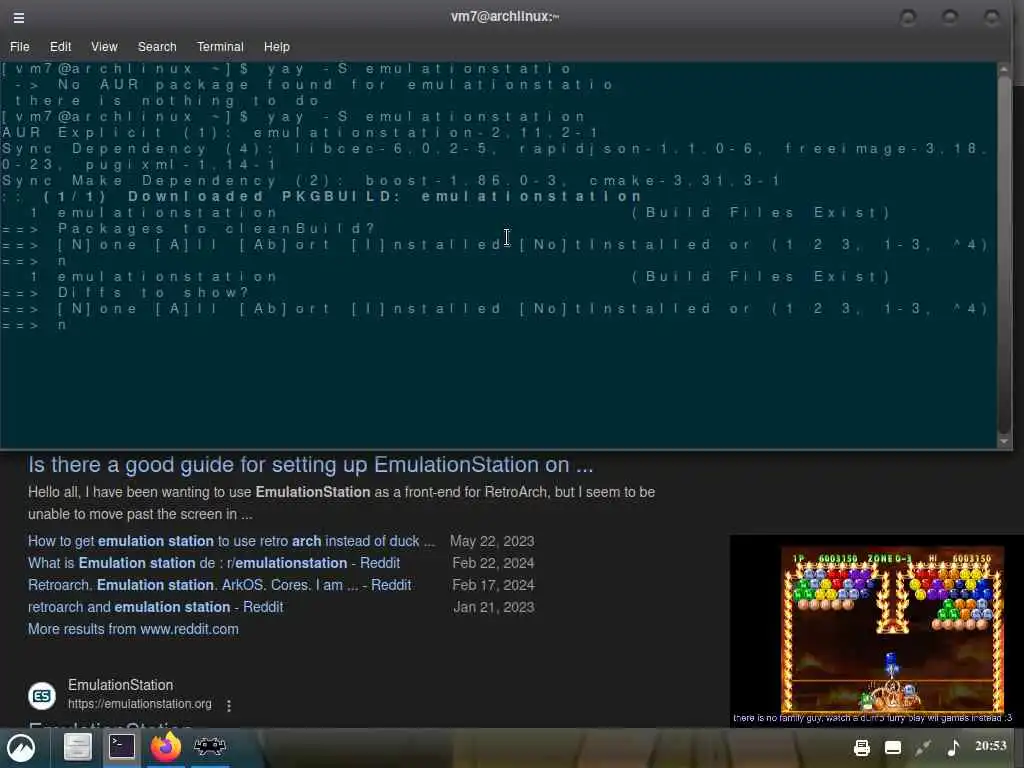
Task: Click 'More results from www.reddit.com'
Action: pyautogui.click(x=133, y=629)
